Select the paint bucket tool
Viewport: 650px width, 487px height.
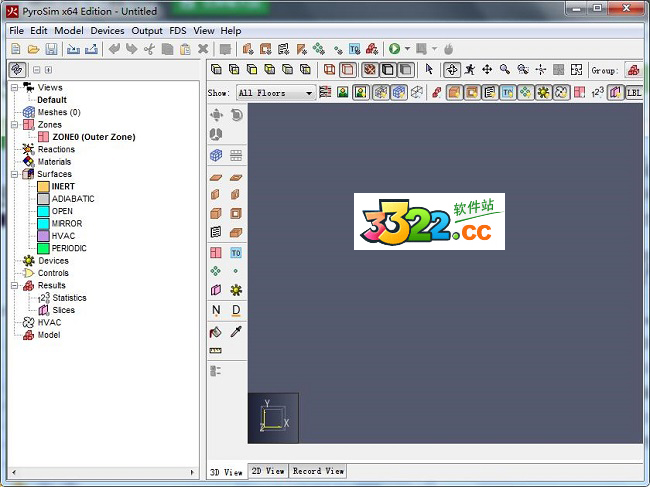pyautogui.click(x=216, y=332)
